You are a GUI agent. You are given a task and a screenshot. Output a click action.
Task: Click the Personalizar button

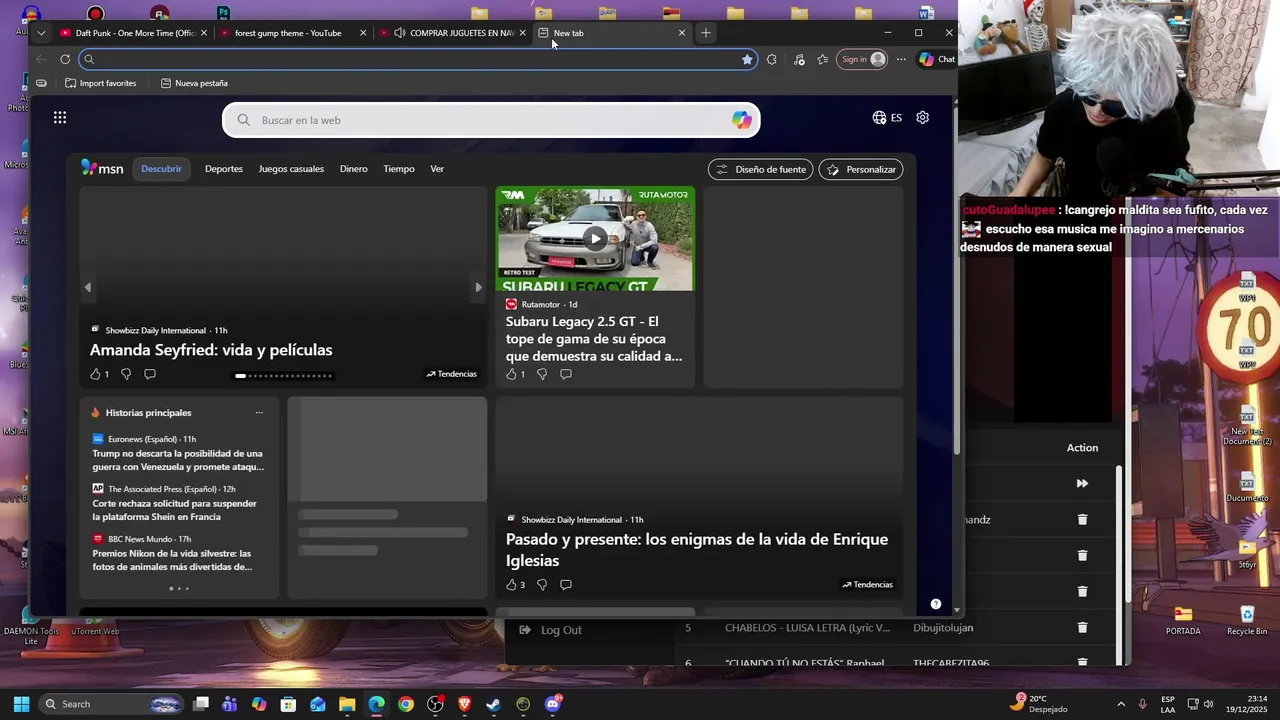(x=861, y=169)
